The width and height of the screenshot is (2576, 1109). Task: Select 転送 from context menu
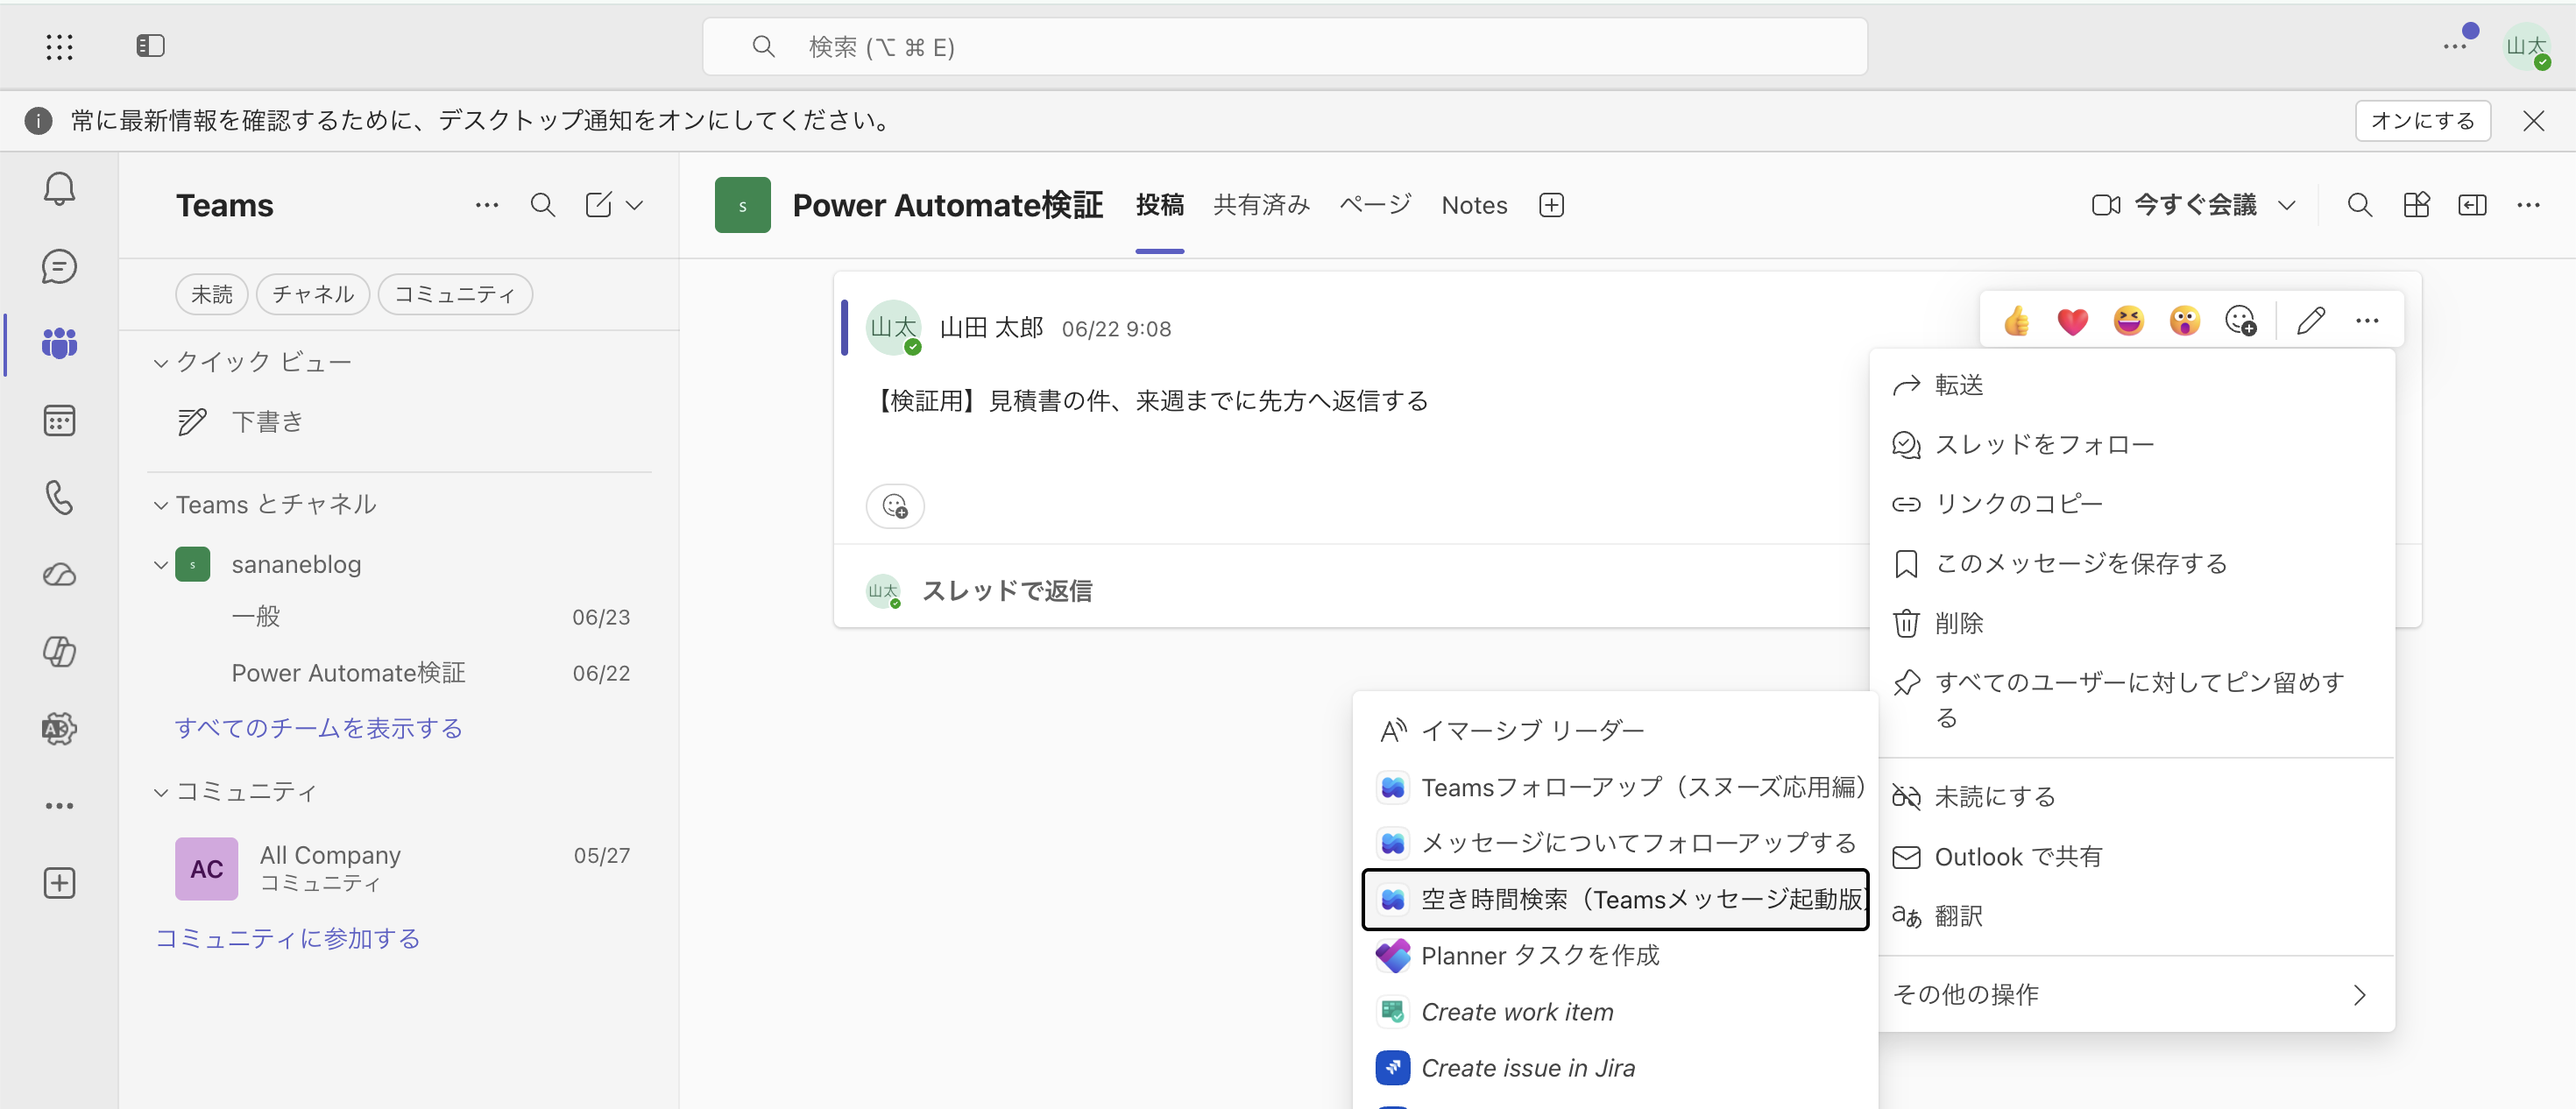2132,386
